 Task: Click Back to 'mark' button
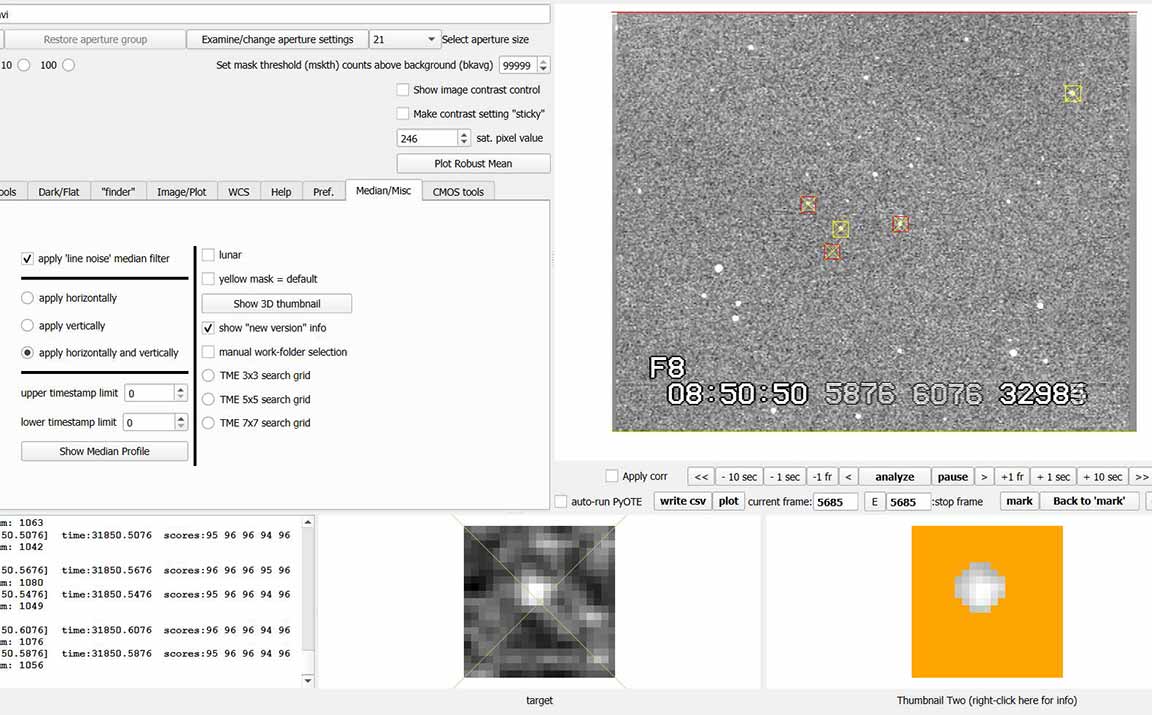pos(1089,501)
